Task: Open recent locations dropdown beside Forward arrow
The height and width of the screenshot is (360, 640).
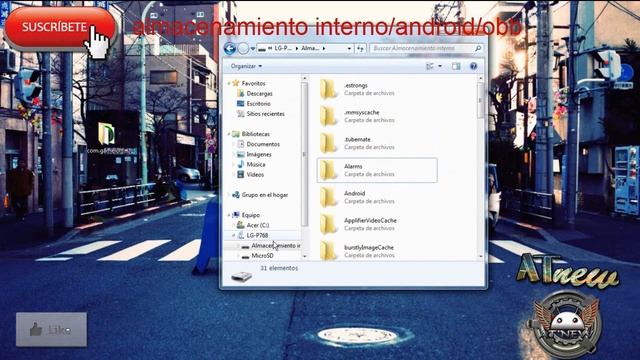Action: point(253,49)
